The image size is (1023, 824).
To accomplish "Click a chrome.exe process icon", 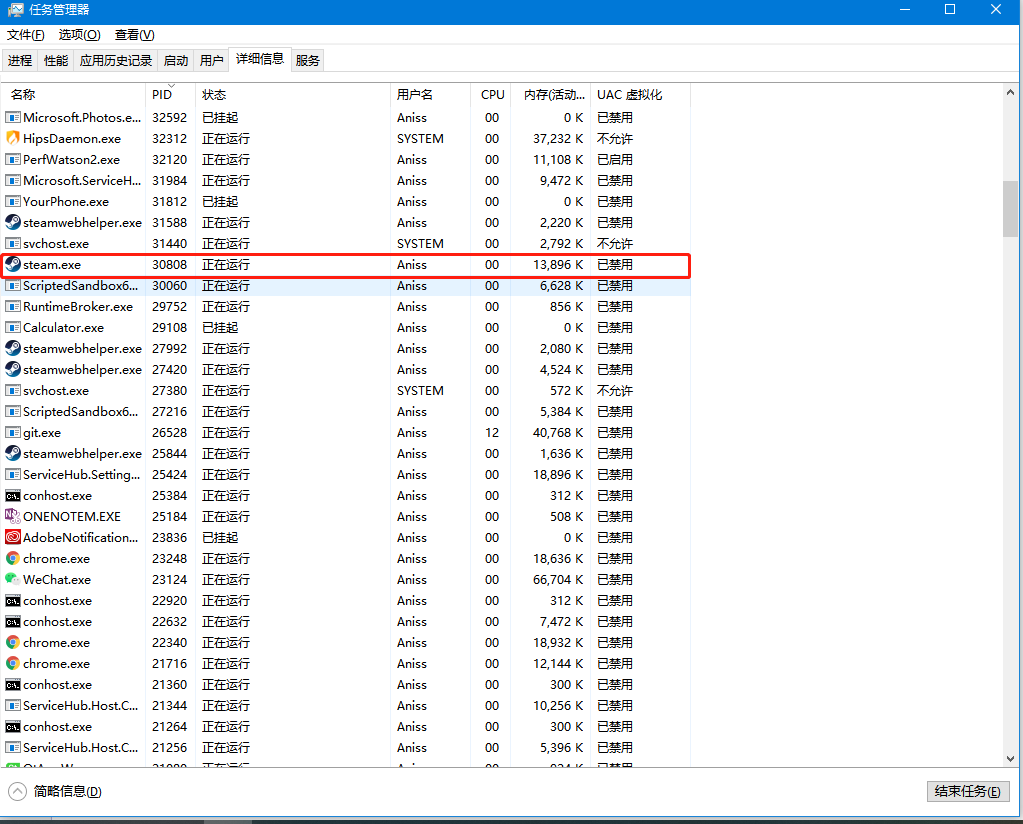I will pyautogui.click(x=12, y=558).
